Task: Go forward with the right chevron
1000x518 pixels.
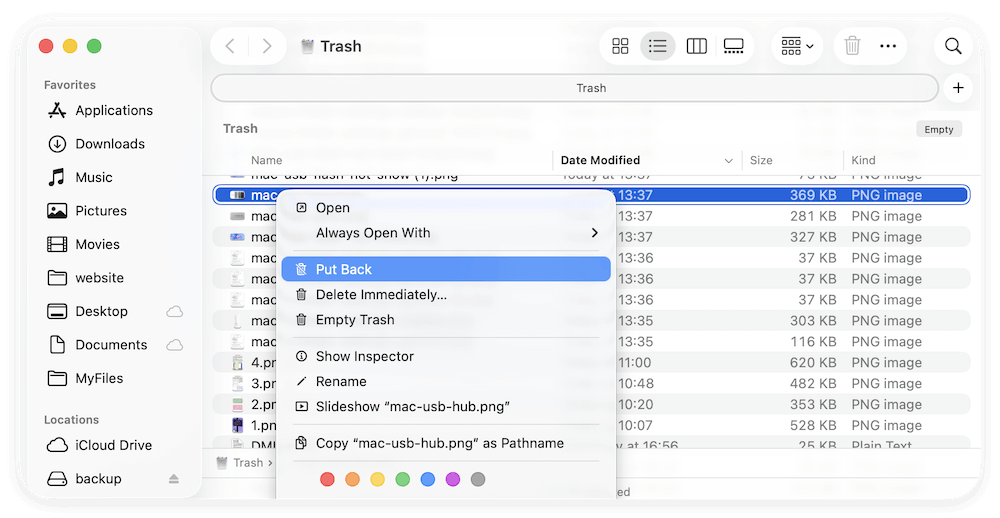Action: pos(267,46)
